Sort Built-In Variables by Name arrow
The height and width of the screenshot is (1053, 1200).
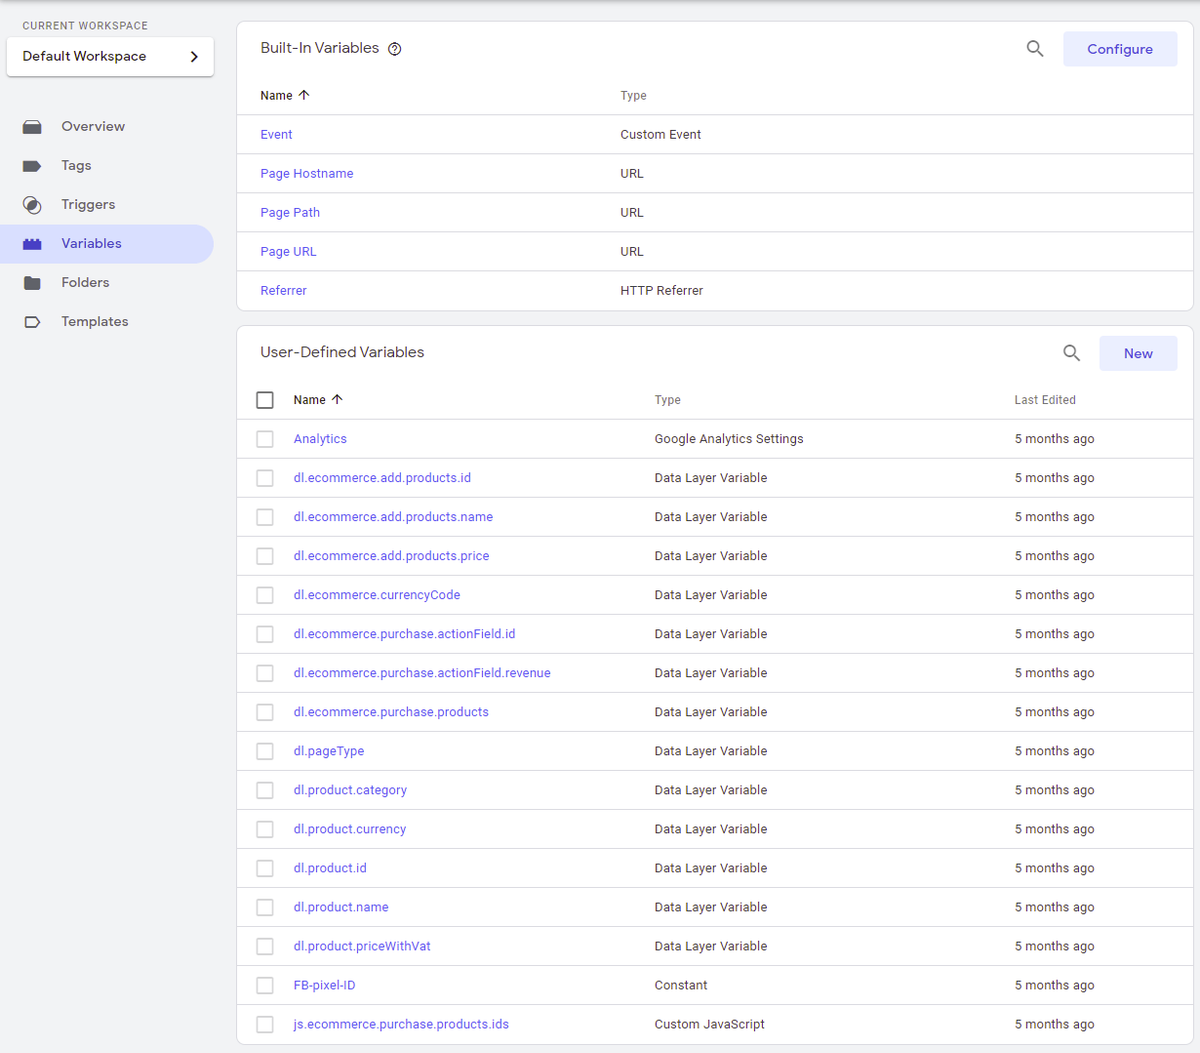[x=304, y=95]
